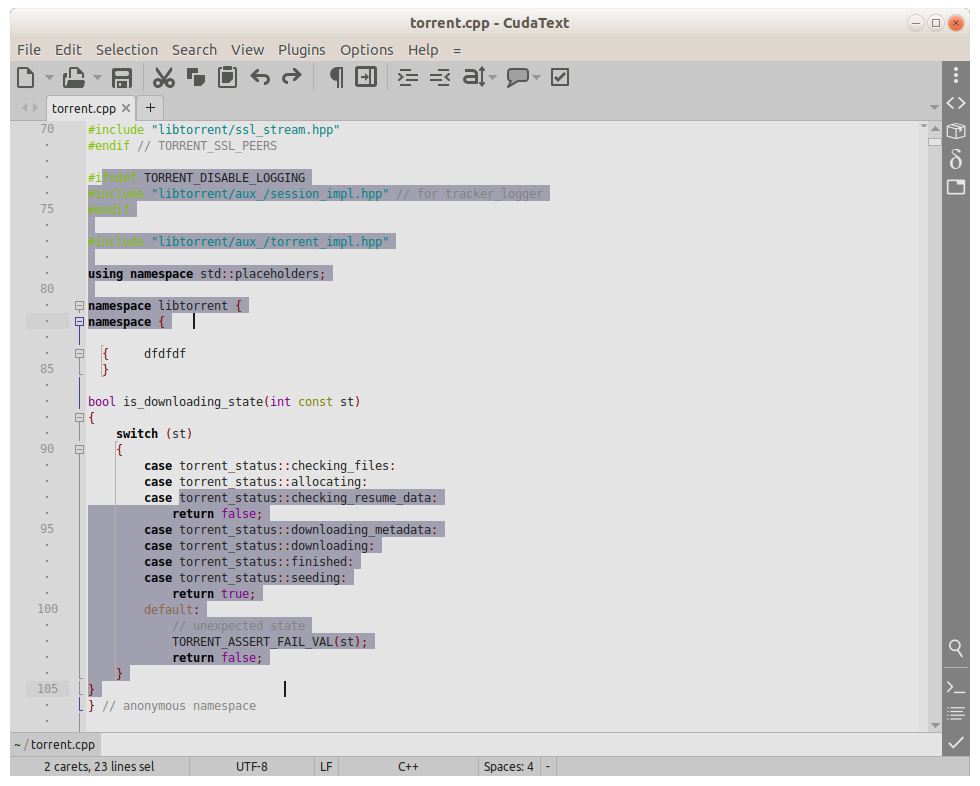980x786 pixels.
Task: Click the sort lines 'a↕' icon
Action: coord(474,77)
